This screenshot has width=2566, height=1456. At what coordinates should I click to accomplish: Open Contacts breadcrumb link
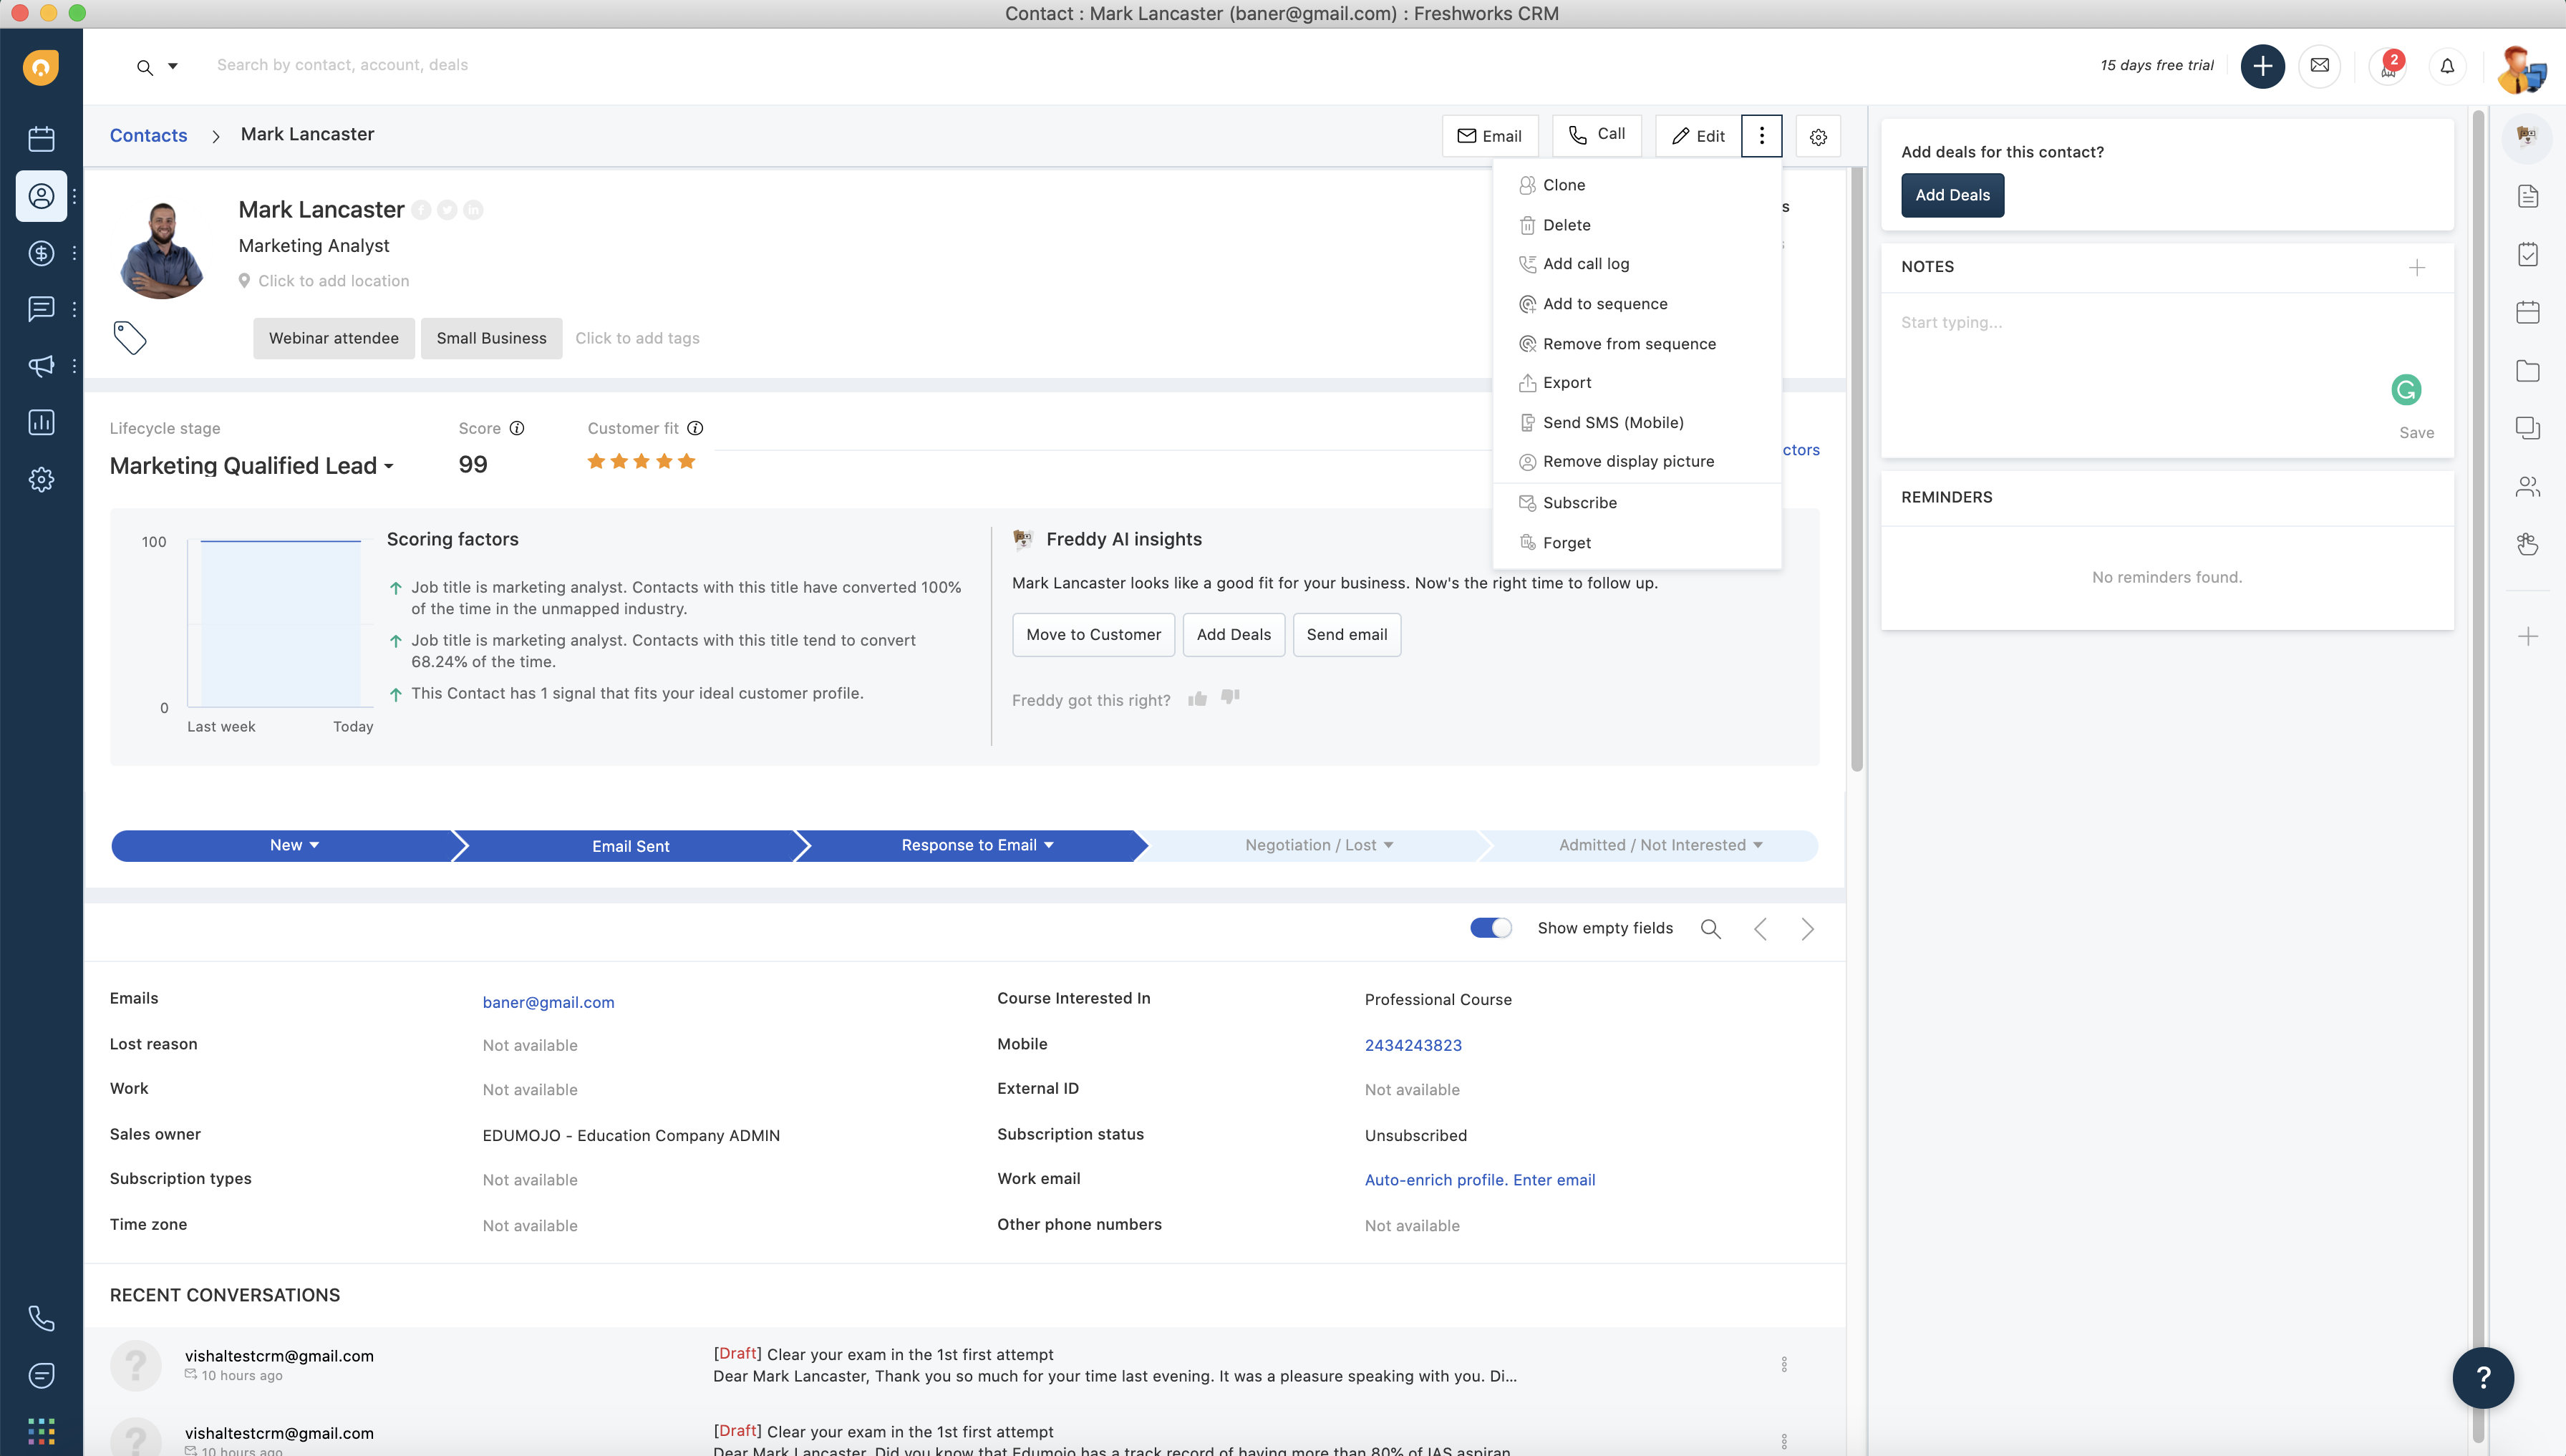tap(148, 135)
